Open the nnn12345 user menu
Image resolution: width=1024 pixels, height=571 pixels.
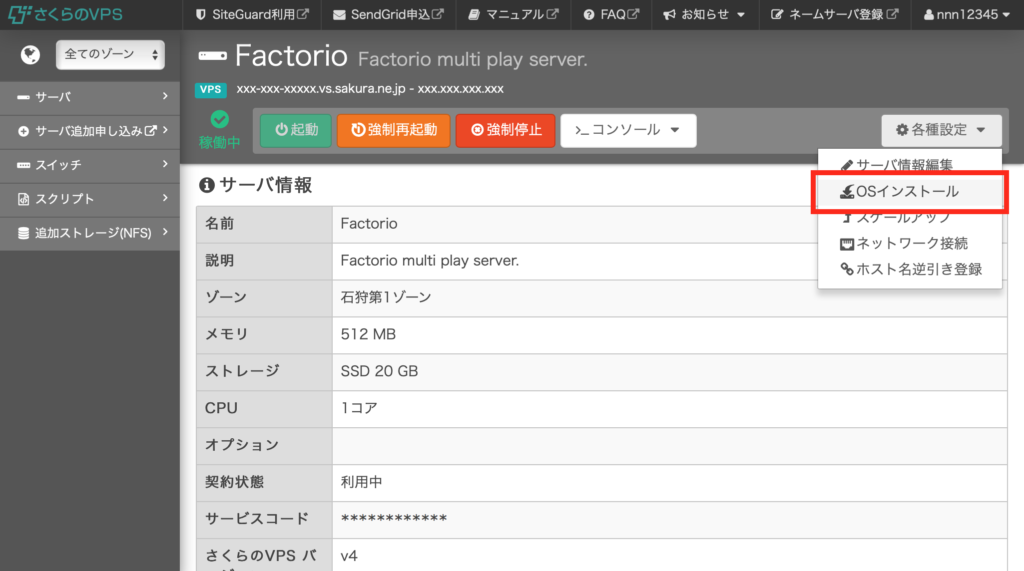point(967,14)
